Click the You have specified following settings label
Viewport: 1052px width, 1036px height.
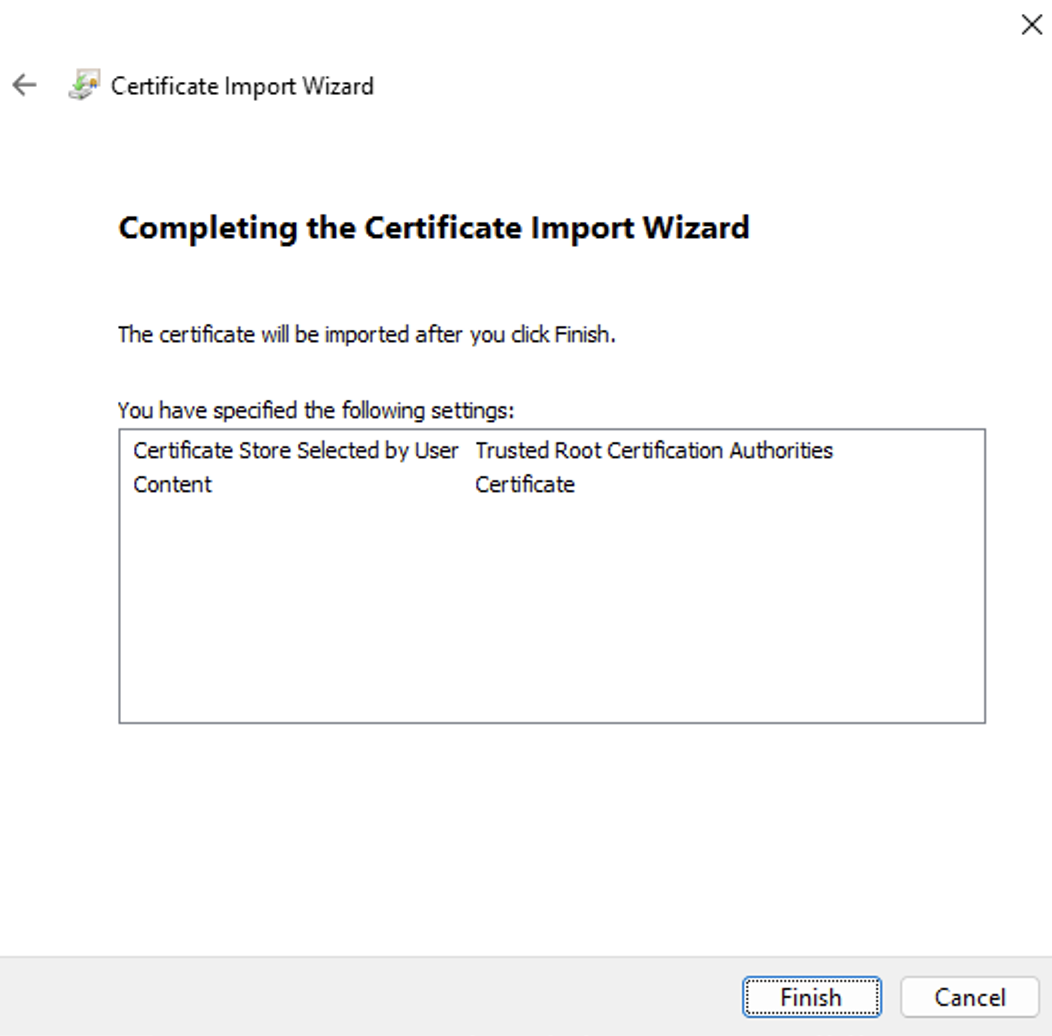316,410
